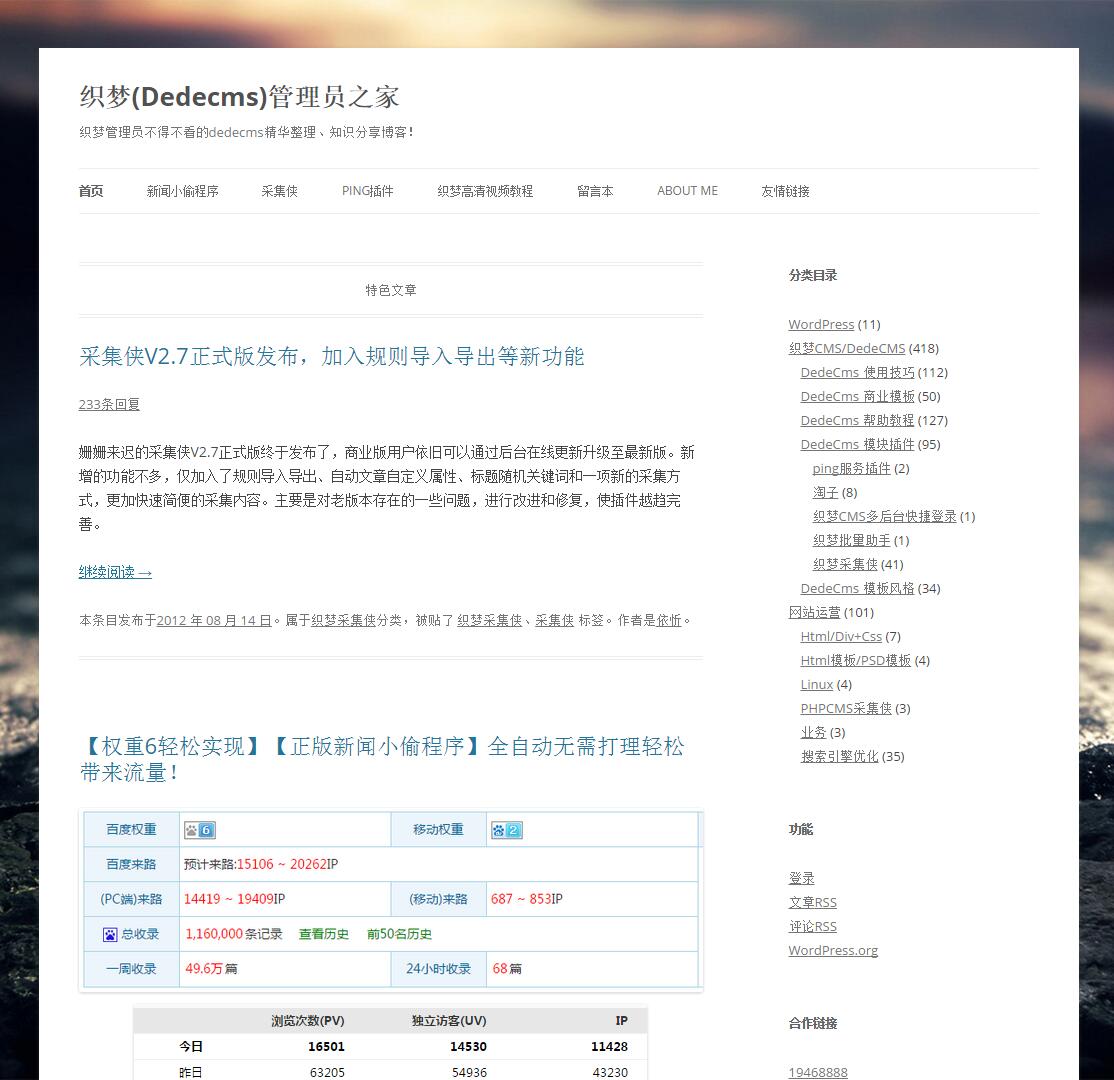Visit the WordPress.org link
Screen dimensions: 1114x1080
(833, 951)
